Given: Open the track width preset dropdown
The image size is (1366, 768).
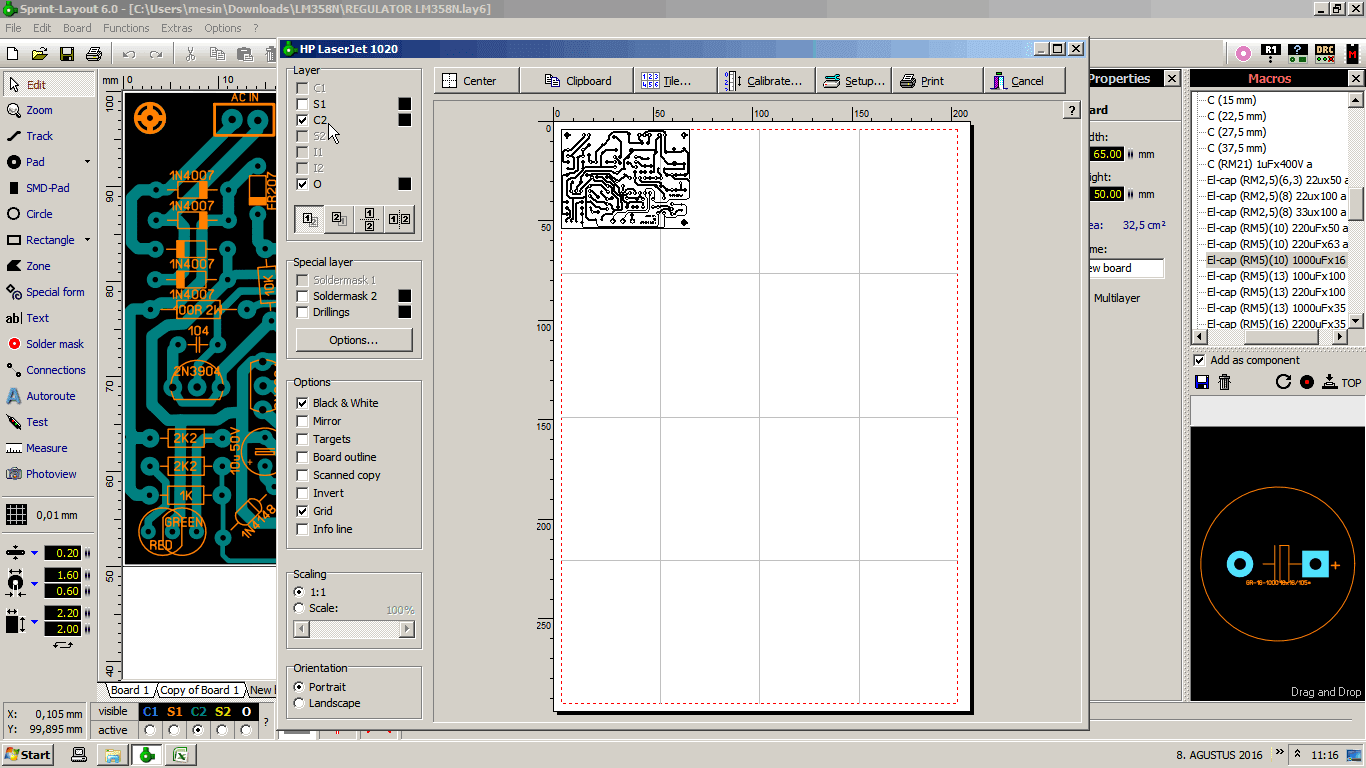Looking at the screenshot, I should tap(34, 553).
